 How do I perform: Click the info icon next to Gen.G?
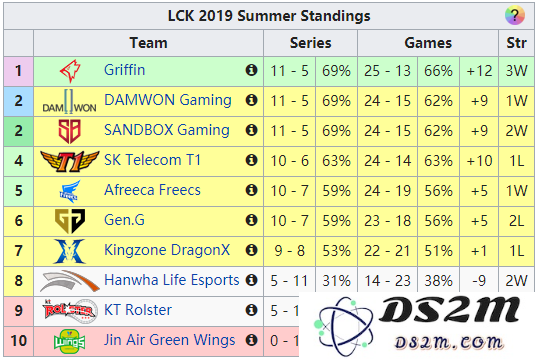[x=251, y=220]
